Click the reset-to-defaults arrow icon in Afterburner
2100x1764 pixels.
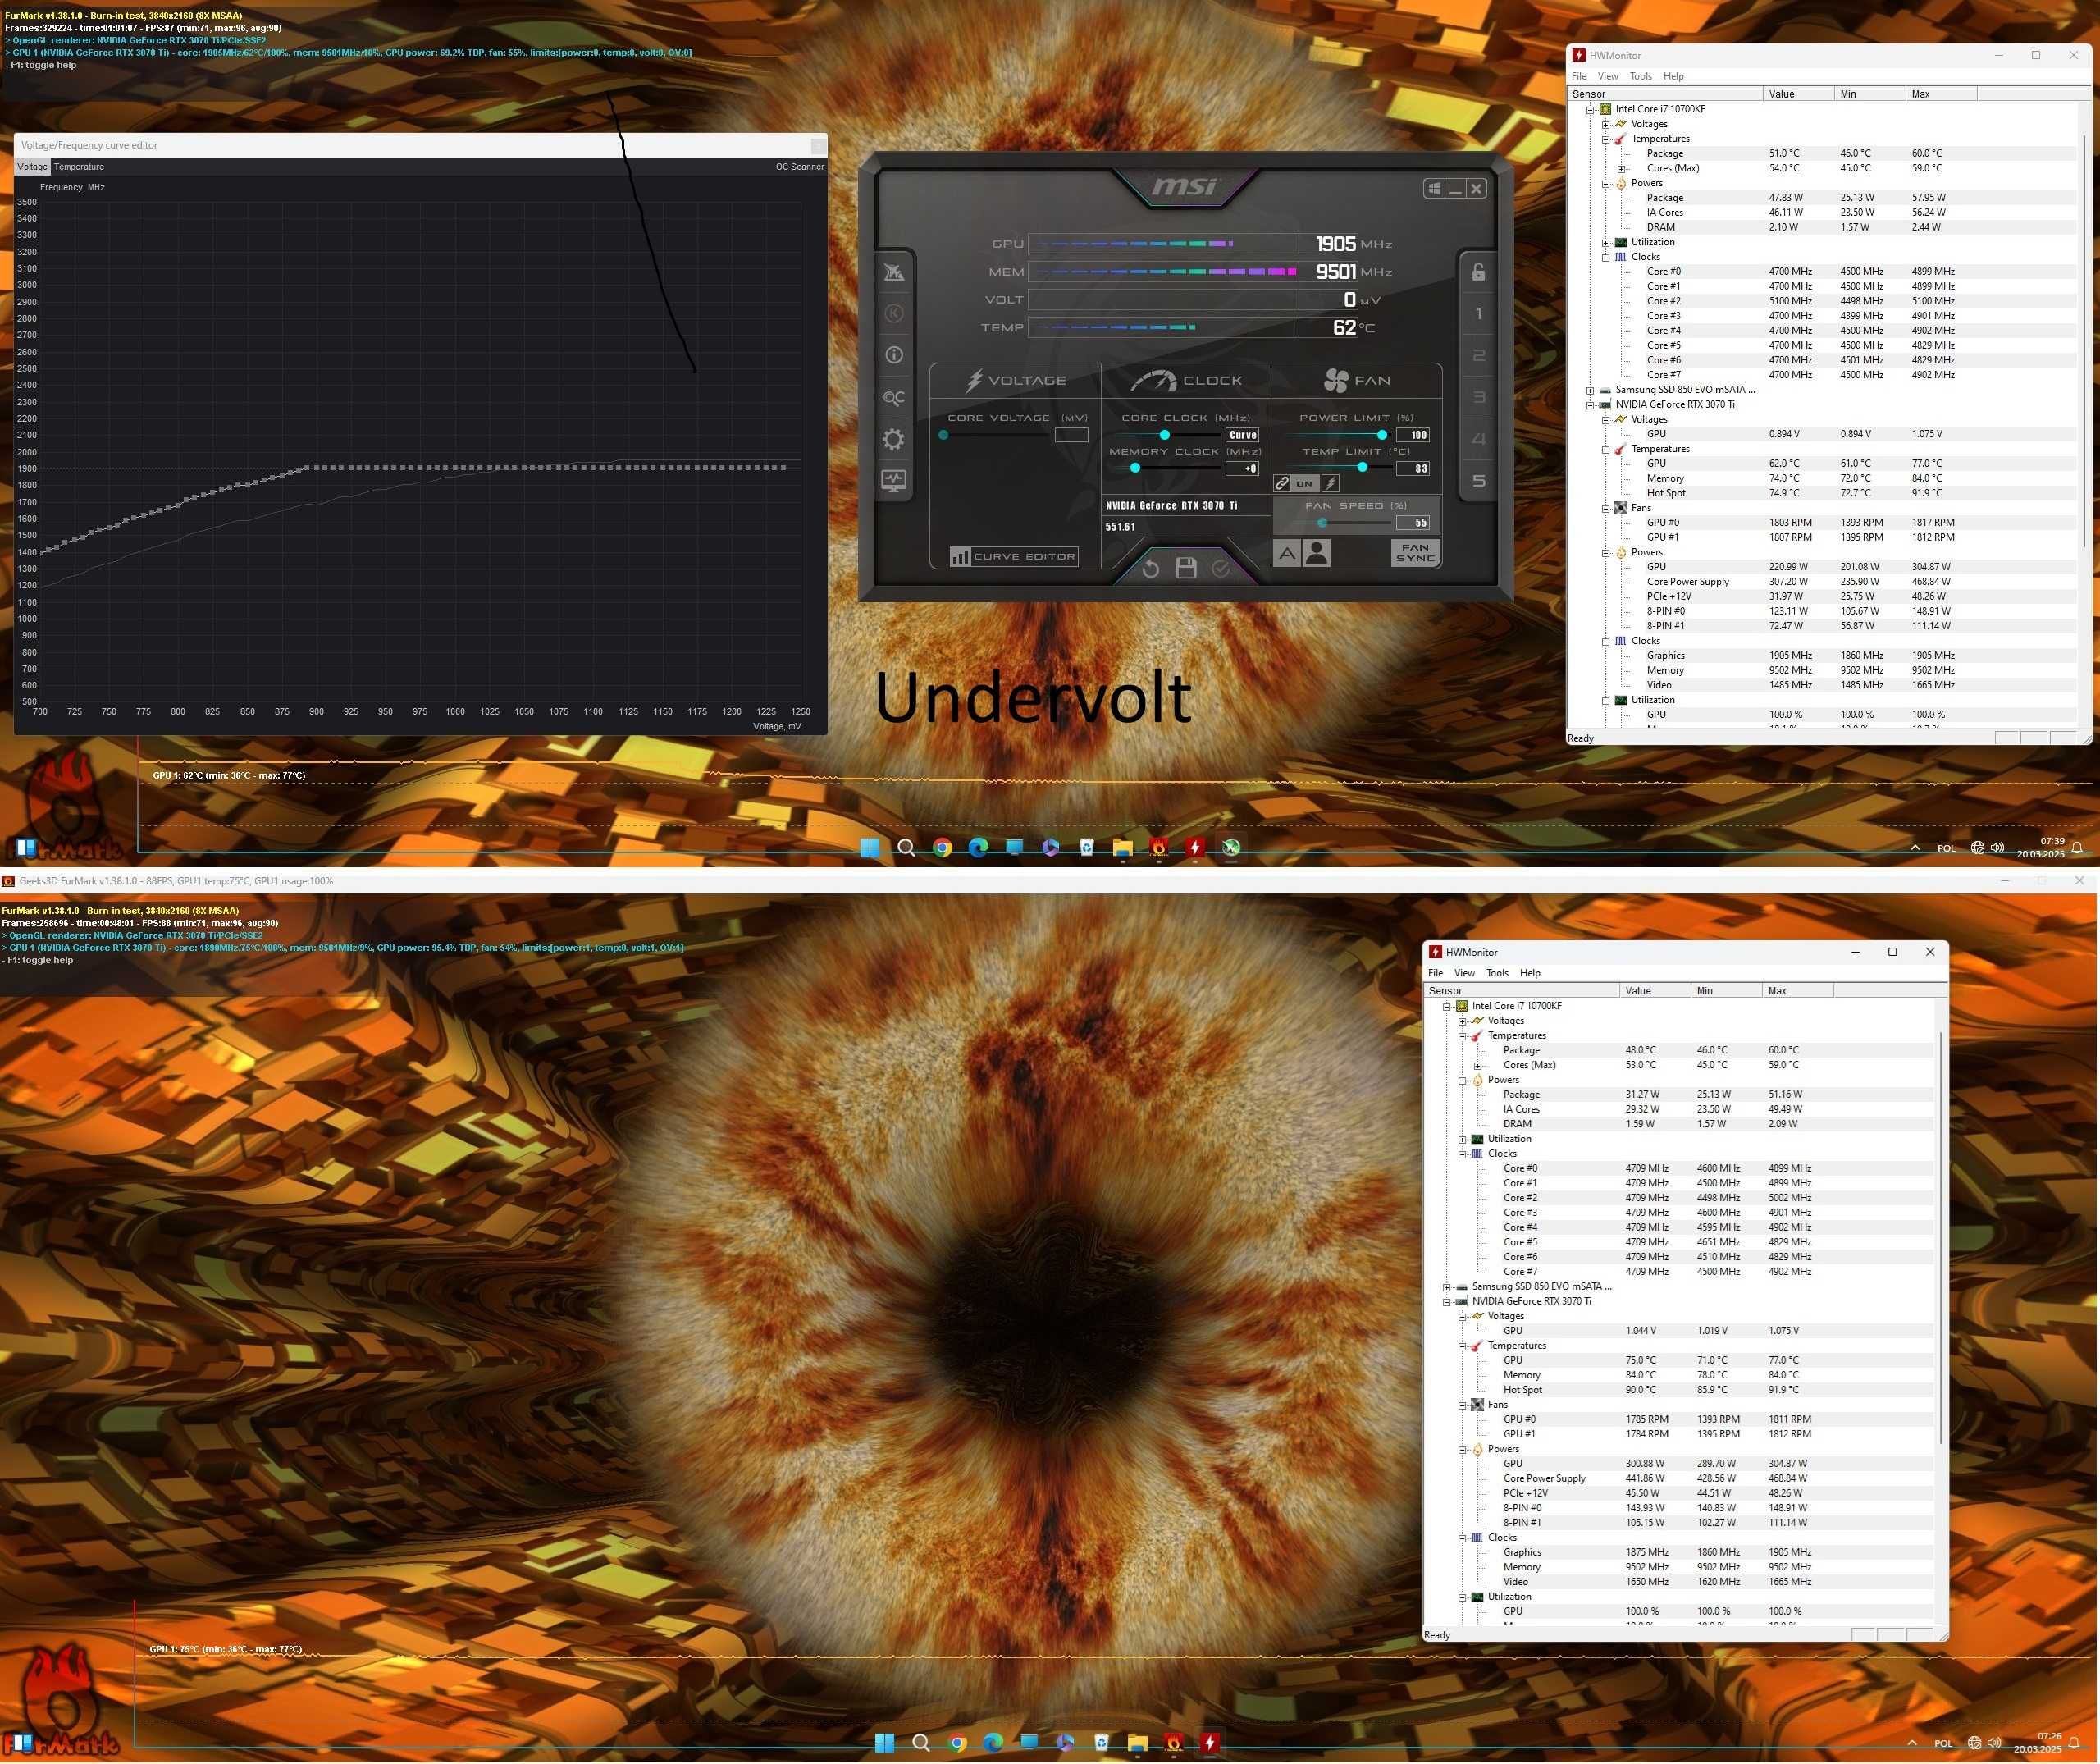pyautogui.click(x=1150, y=568)
